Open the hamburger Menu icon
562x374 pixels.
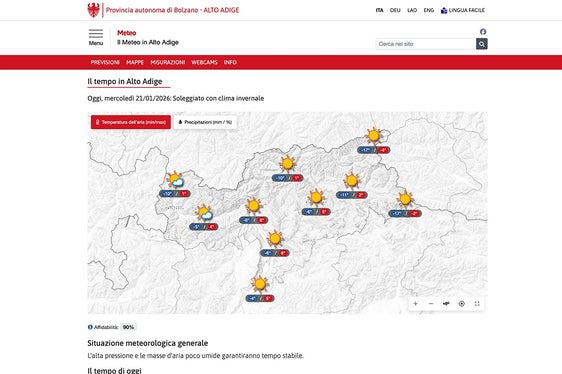(96, 34)
